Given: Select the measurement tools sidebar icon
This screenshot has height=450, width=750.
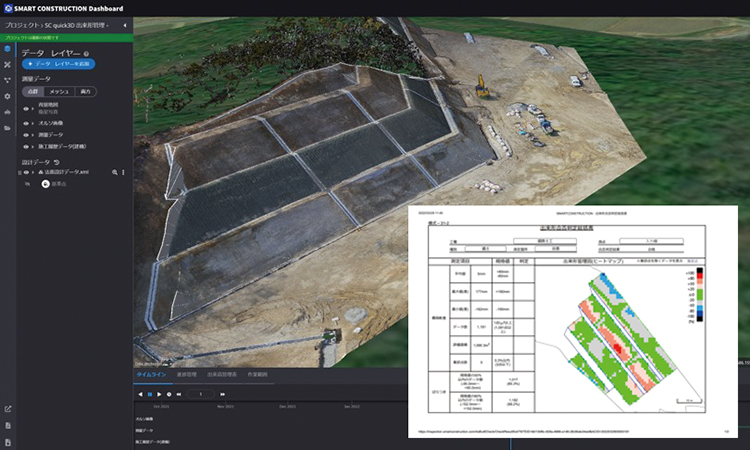Looking at the screenshot, I should click(x=7, y=64).
